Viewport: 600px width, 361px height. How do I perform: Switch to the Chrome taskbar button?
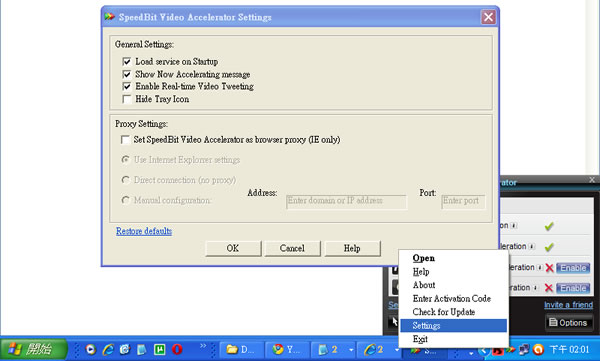point(287,350)
